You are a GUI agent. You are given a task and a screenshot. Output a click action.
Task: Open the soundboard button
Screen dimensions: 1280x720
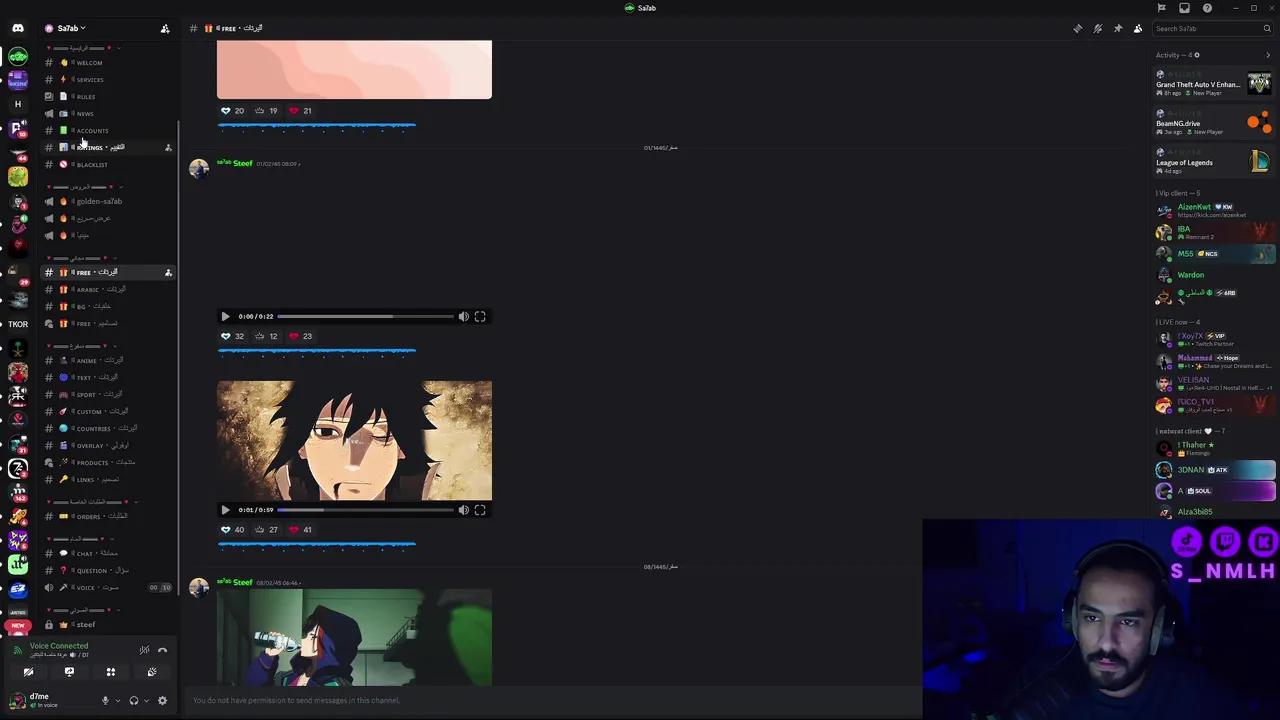(152, 672)
